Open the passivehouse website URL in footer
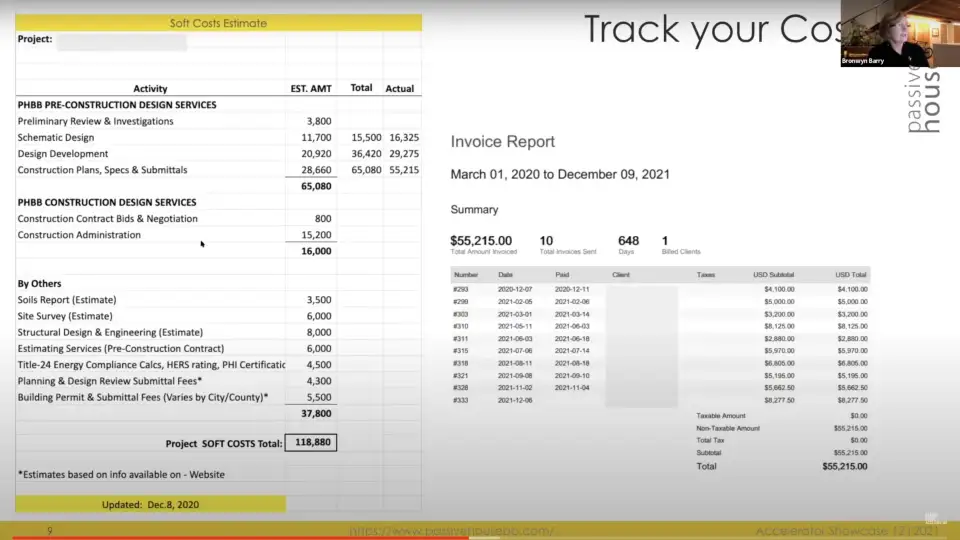 click(x=451, y=530)
